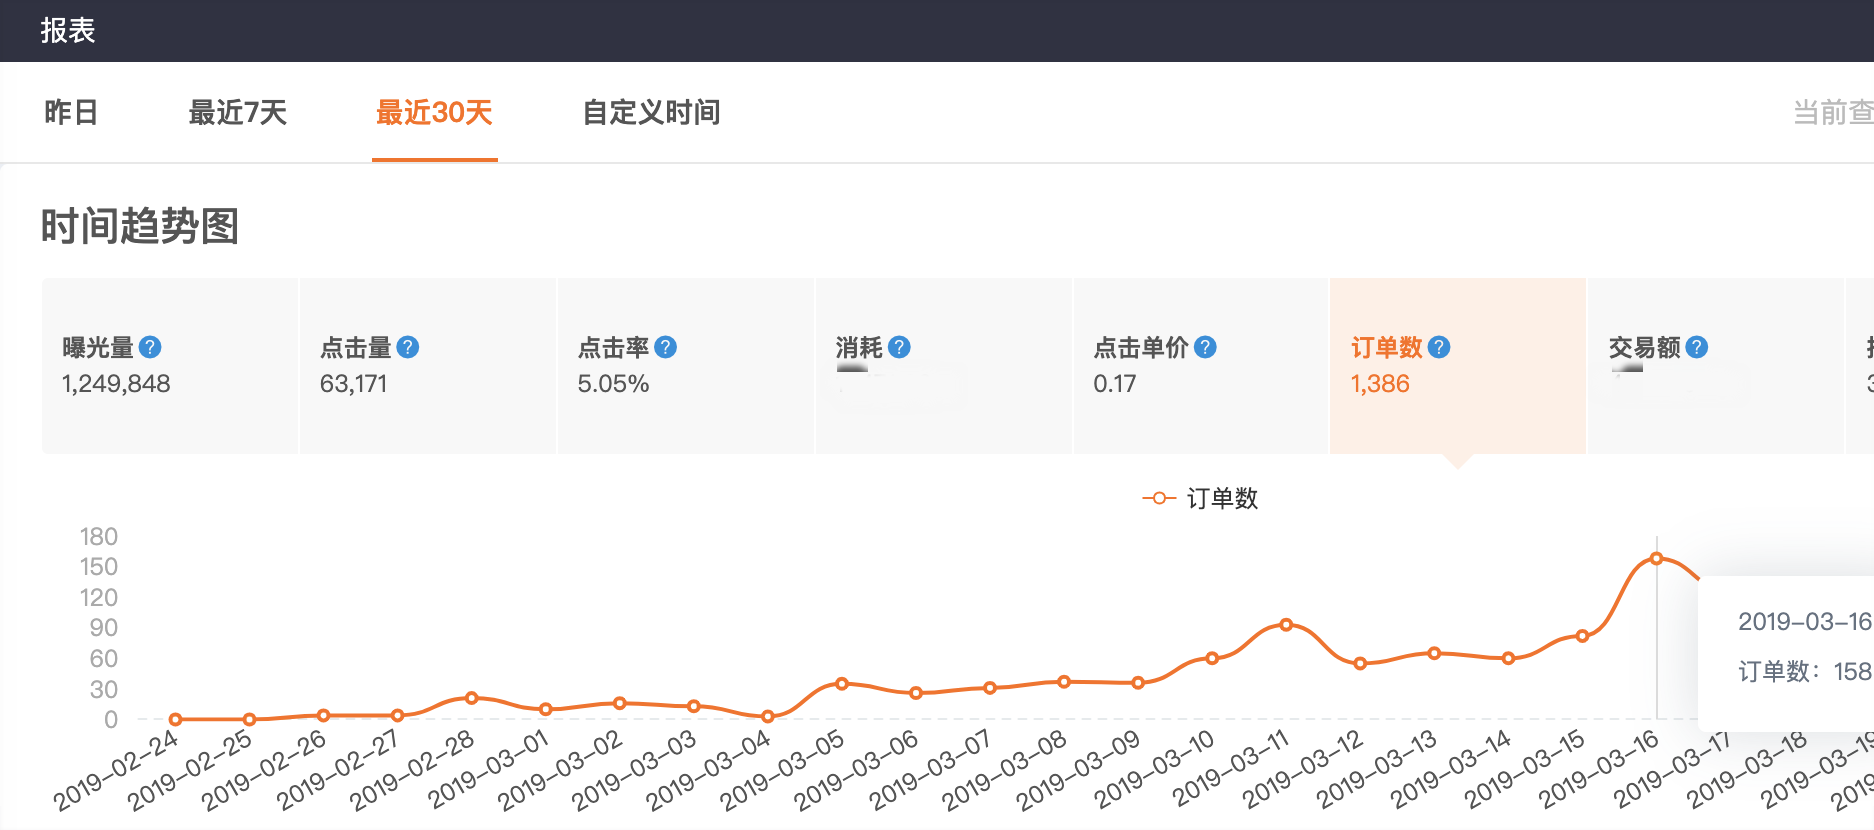Click the 2019-03-11 data point
Image resolution: width=1874 pixels, height=830 pixels.
tap(1286, 624)
